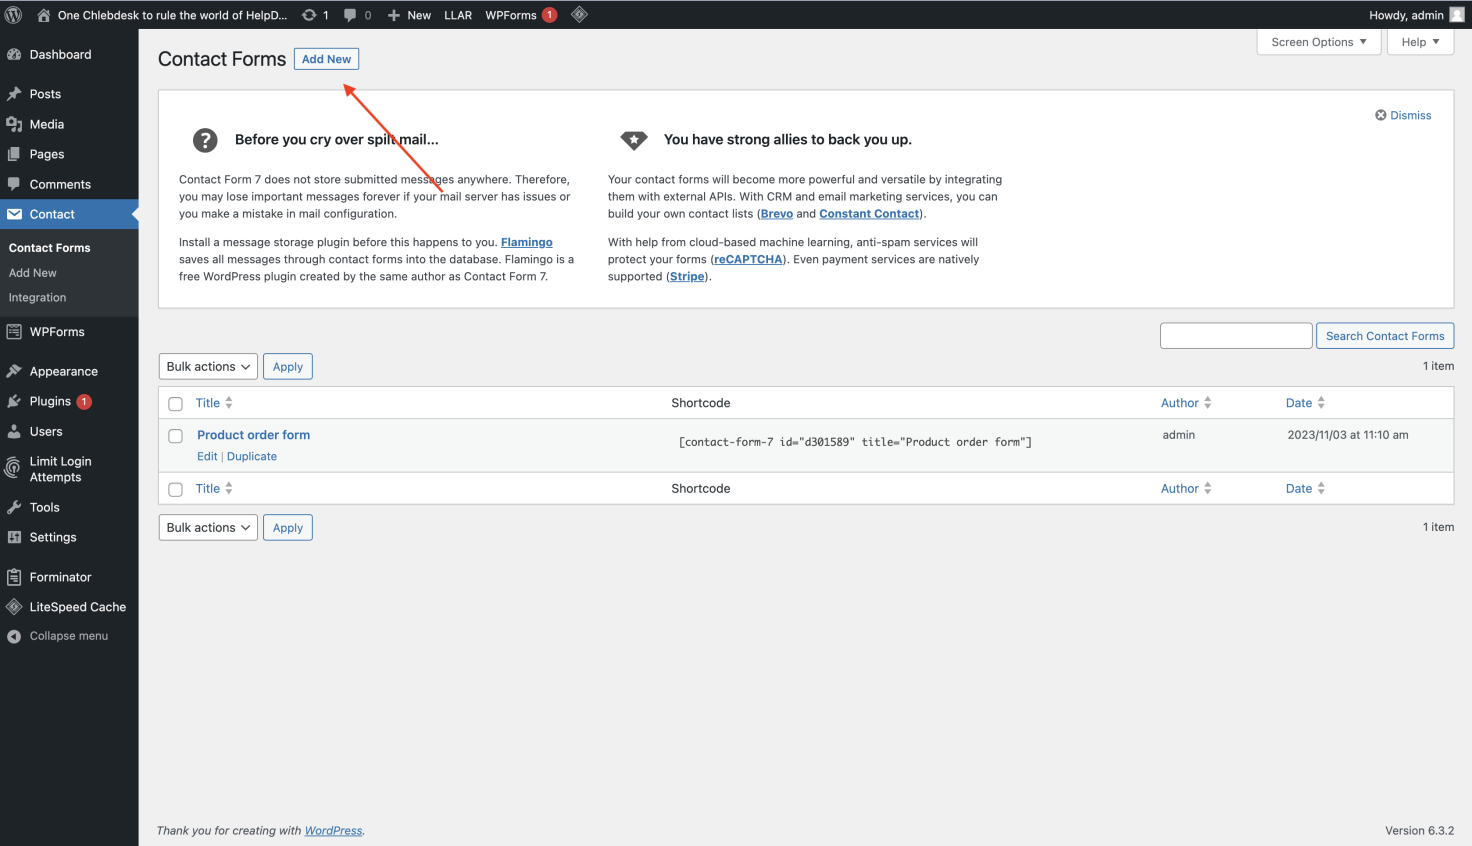Click Edit under Product order form

pyautogui.click(x=207, y=456)
